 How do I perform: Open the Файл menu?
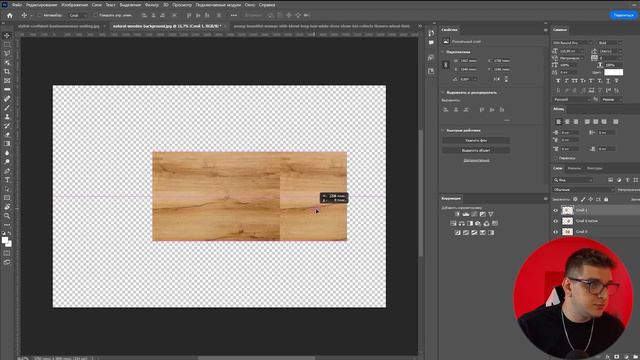(x=17, y=5)
